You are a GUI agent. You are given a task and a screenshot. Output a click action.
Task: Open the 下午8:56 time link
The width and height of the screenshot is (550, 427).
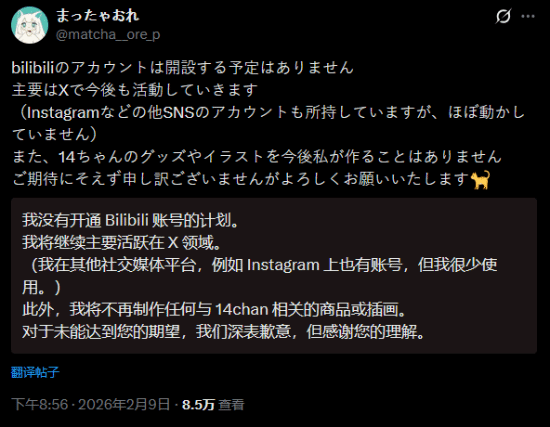pos(40,405)
